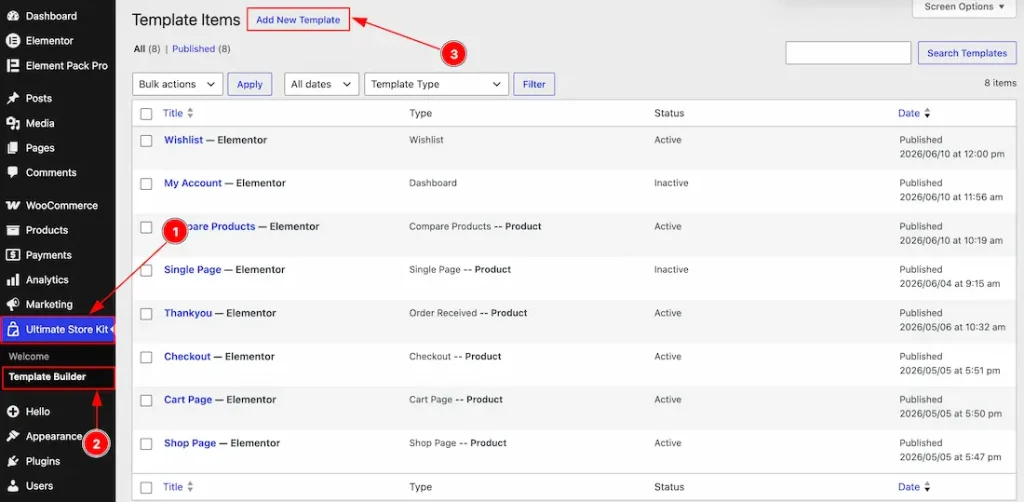
Task: Open the Cart Page template link
Action: 188,400
